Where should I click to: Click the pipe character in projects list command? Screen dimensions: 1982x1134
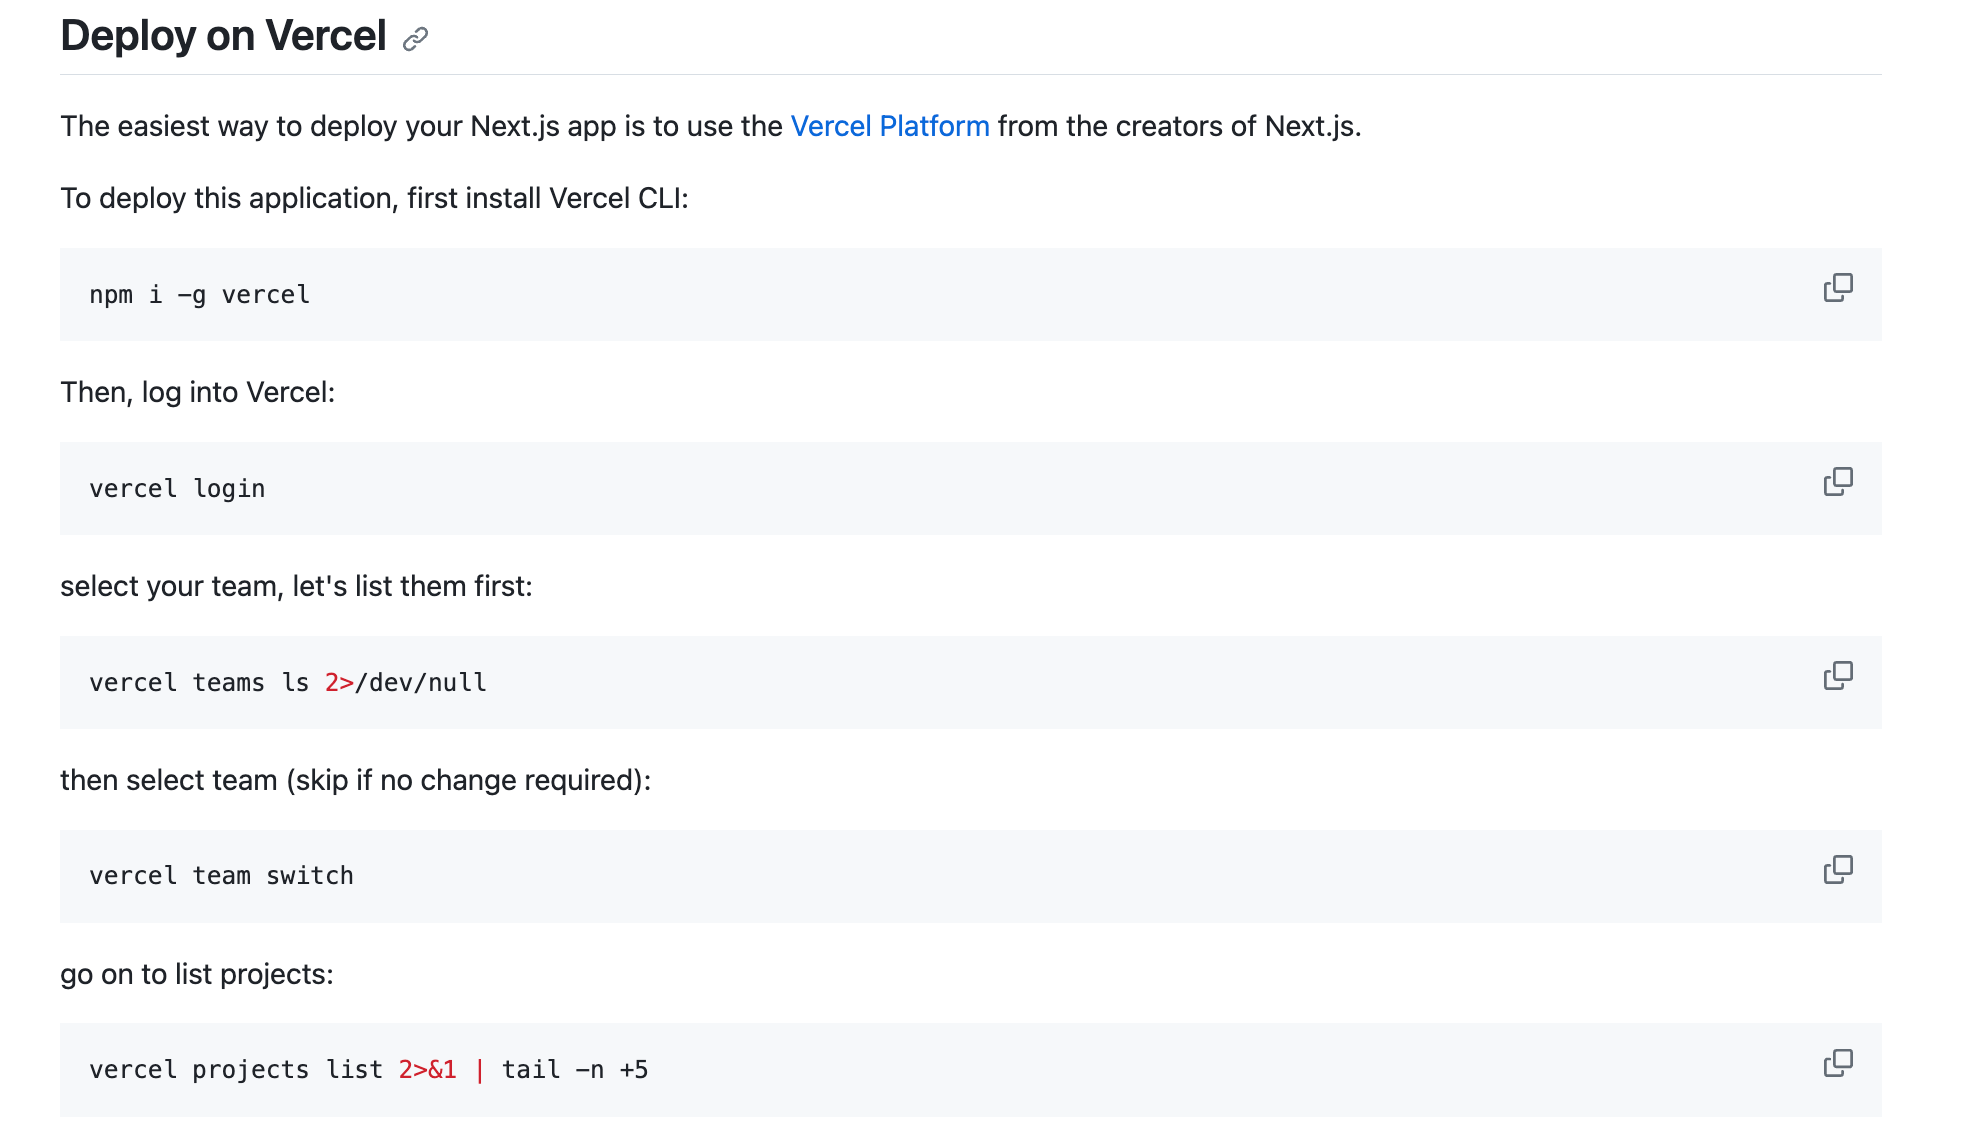[x=480, y=1069]
